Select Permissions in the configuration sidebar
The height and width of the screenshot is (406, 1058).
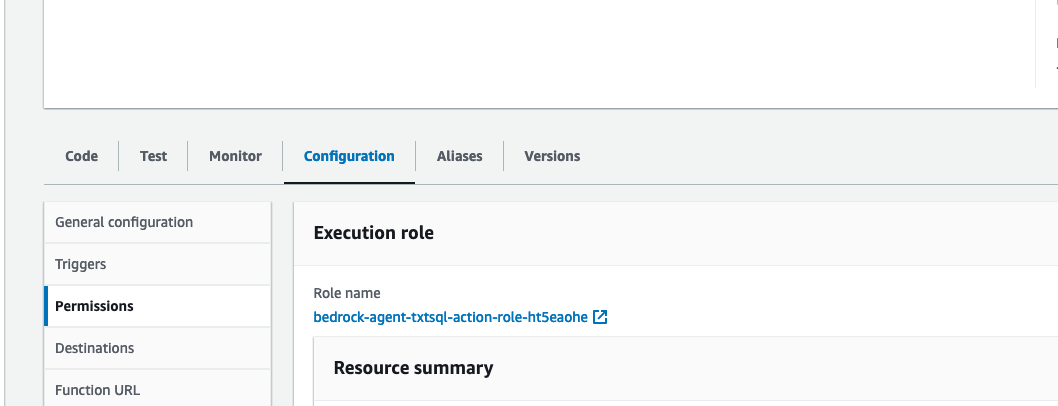click(94, 306)
